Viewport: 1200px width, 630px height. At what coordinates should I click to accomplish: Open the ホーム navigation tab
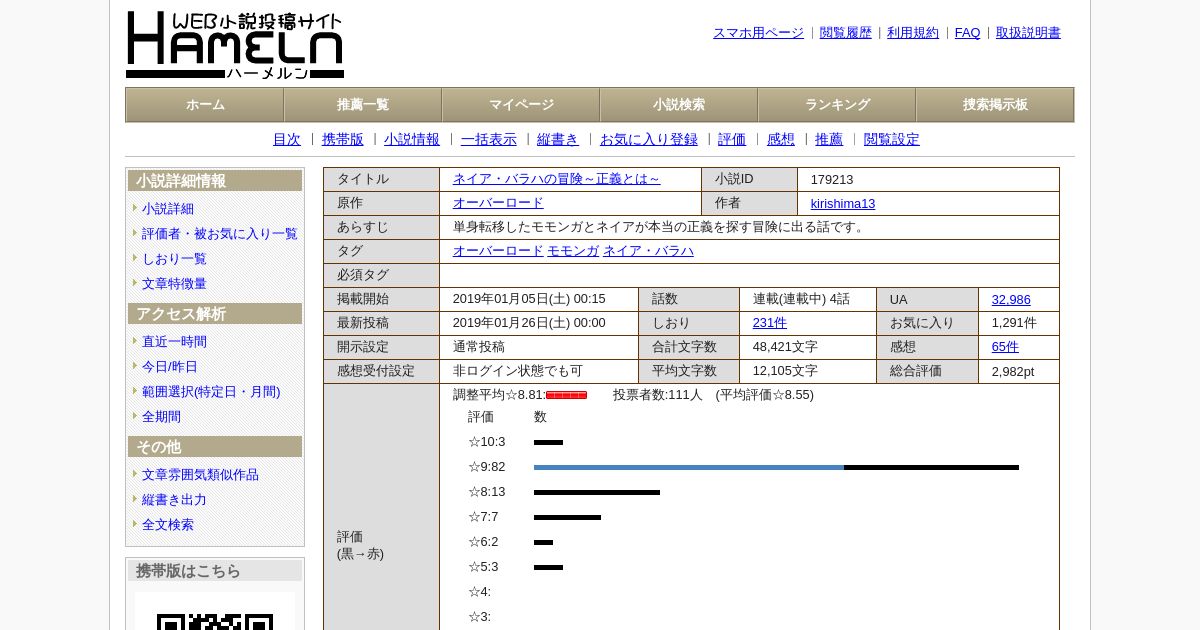[205, 105]
